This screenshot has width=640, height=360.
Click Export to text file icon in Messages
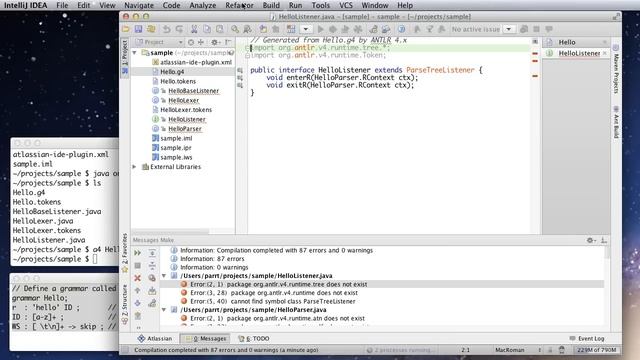[x=152, y=291]
